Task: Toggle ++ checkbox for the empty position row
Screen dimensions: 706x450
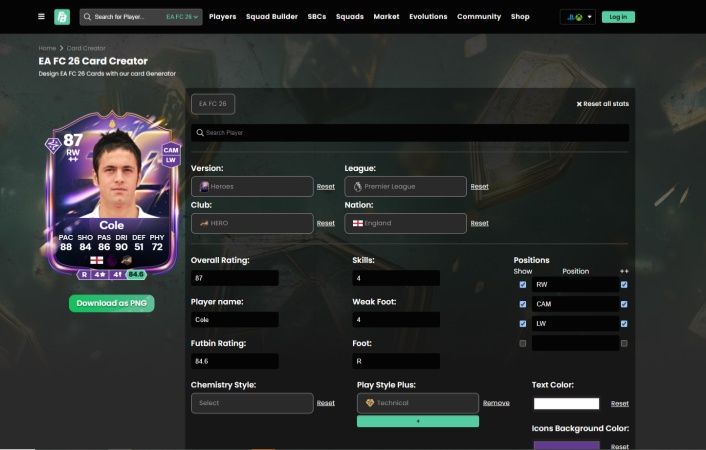Action: tap(624, 344)
